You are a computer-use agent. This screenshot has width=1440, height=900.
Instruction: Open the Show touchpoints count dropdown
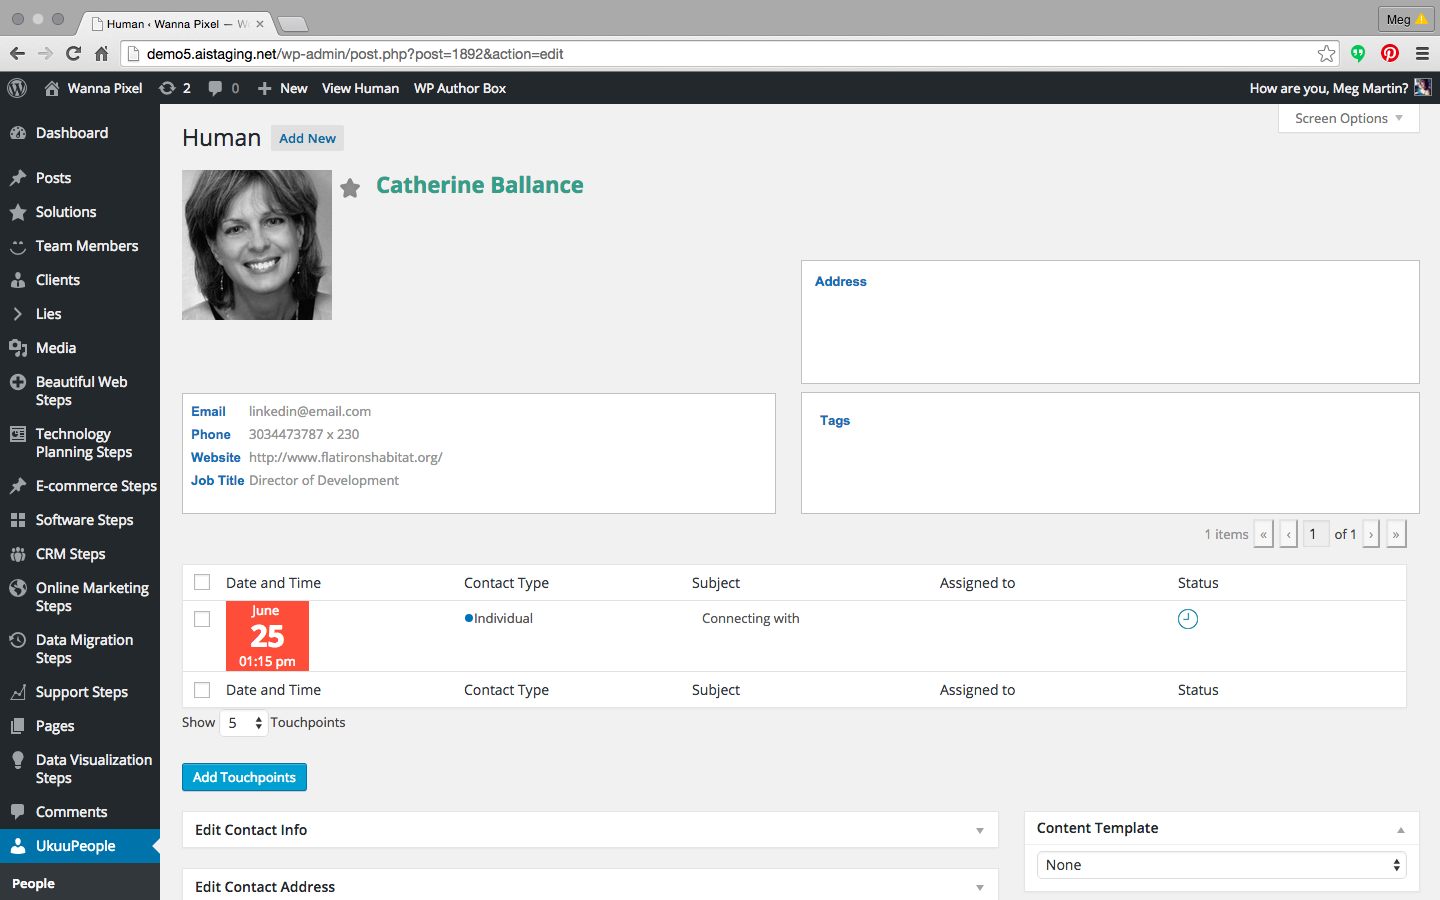[x=243, y=723]
